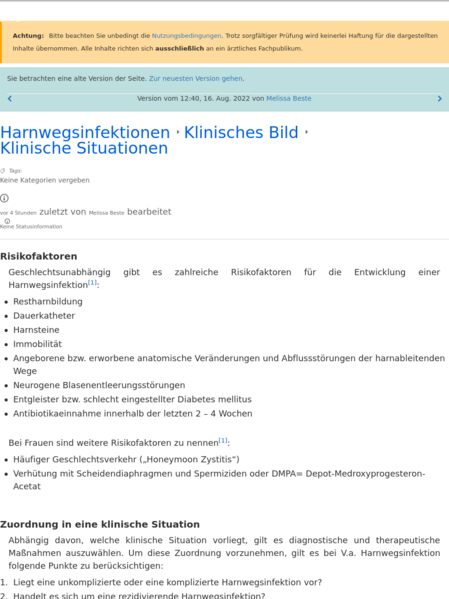Viewport: 449px width, 599px height.
Task: Click 'Keine Kategorien vergeben' text
Action: tap(45, 180)
